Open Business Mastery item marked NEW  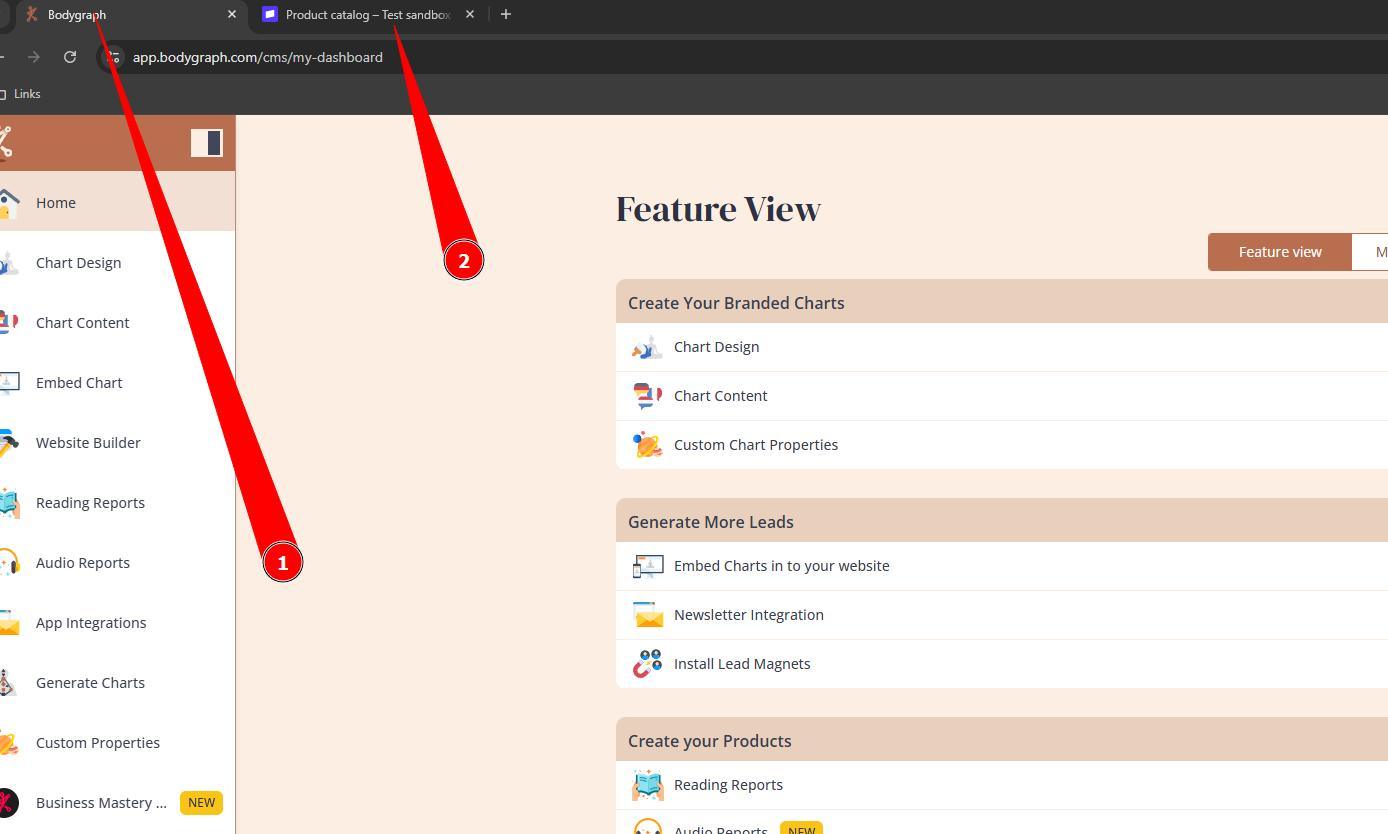(x=101, y=803)
